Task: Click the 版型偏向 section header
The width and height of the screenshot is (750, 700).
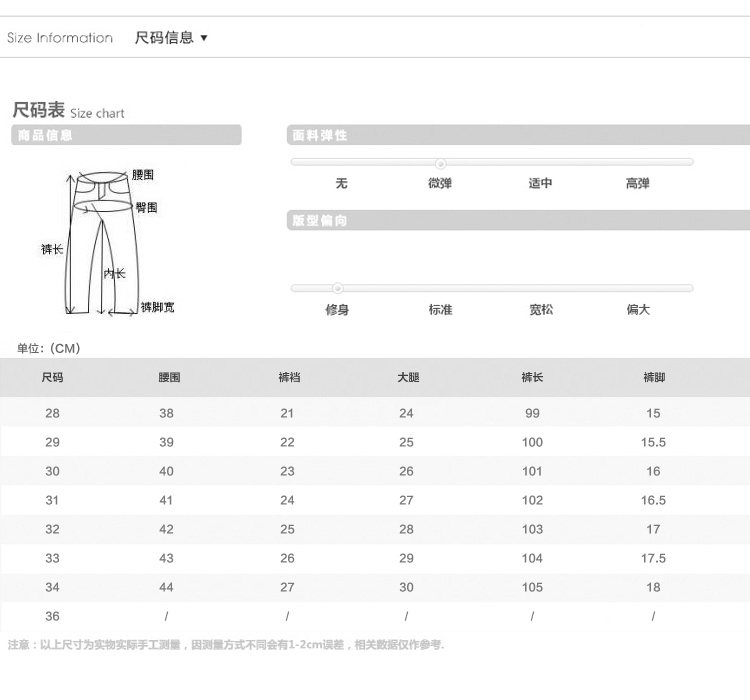Action: (x=518, y=220)
